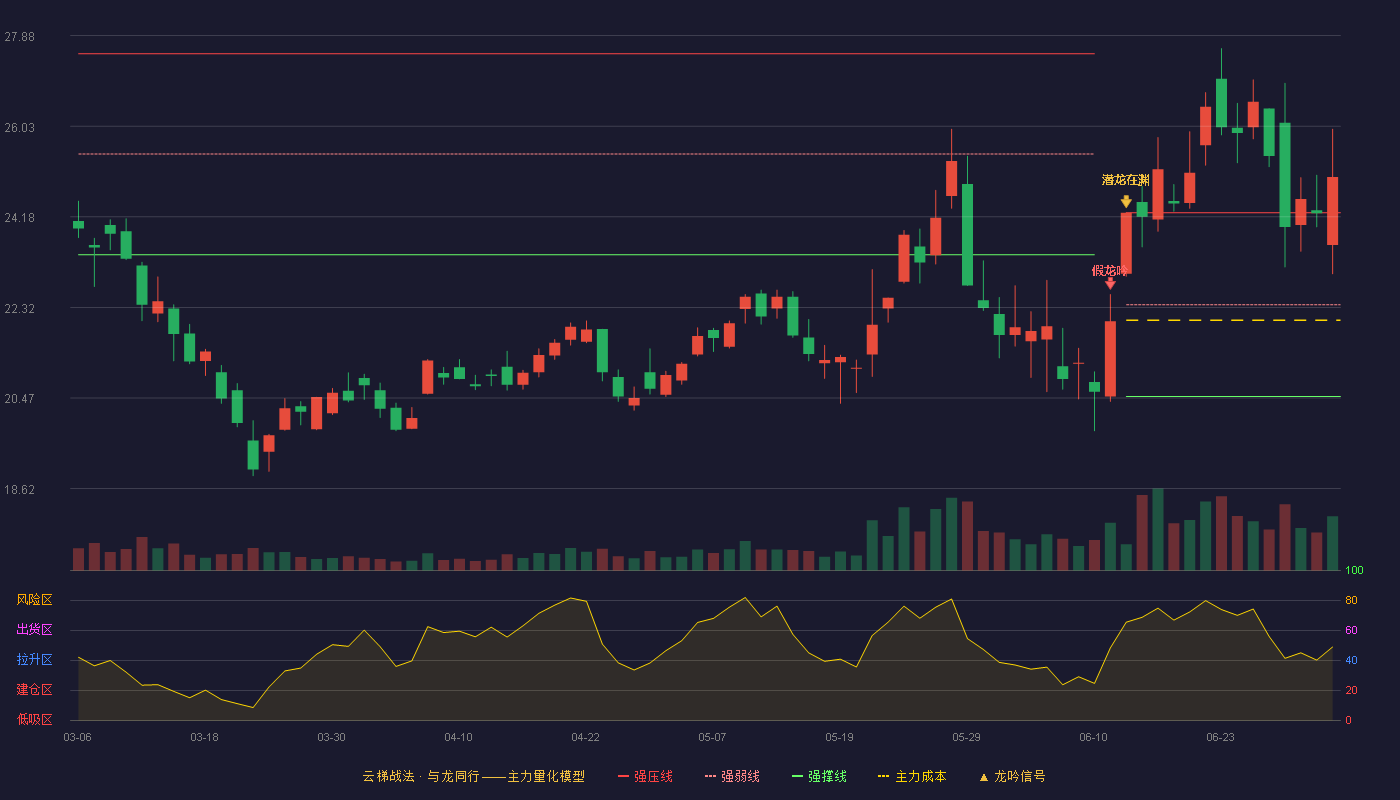Image resolution: width=1400 pixels, height=800 pixels.
Task: Click the 拉升区 zone label
Action: point(34,660)
